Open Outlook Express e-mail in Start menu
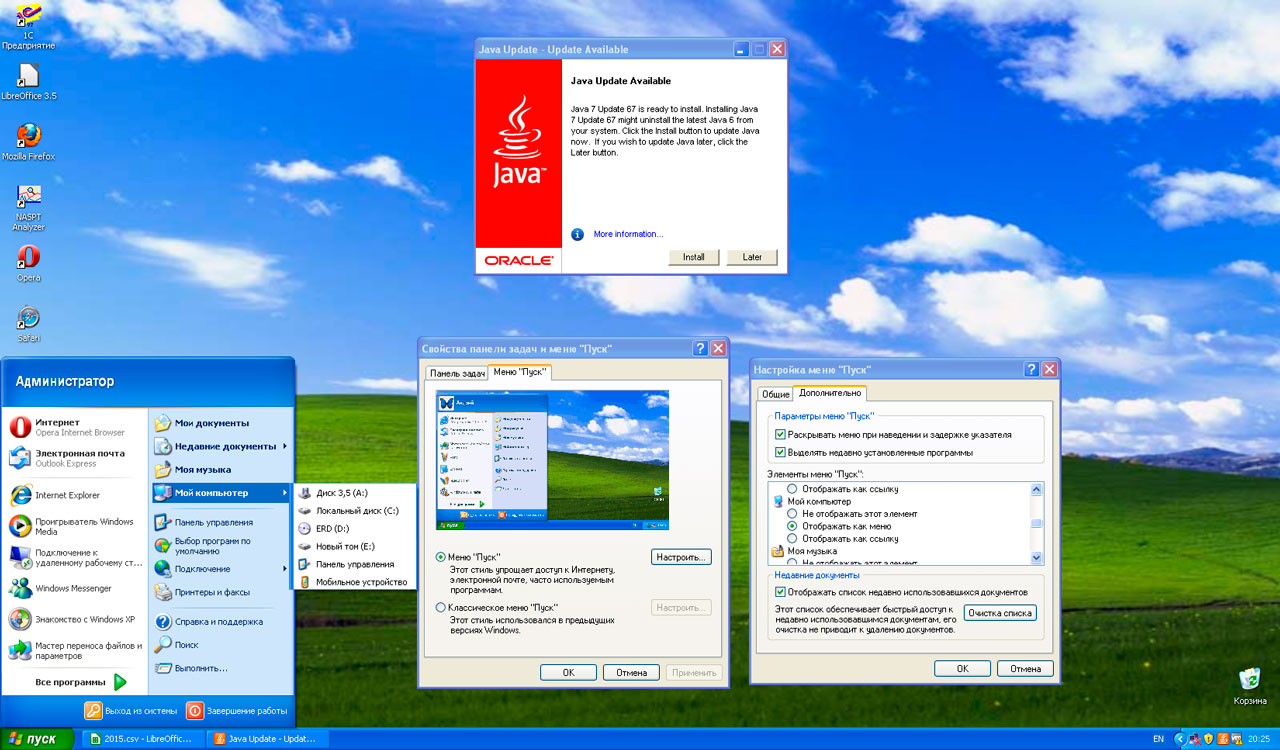Screen dimensions: 1280x750 click(73, 458)
